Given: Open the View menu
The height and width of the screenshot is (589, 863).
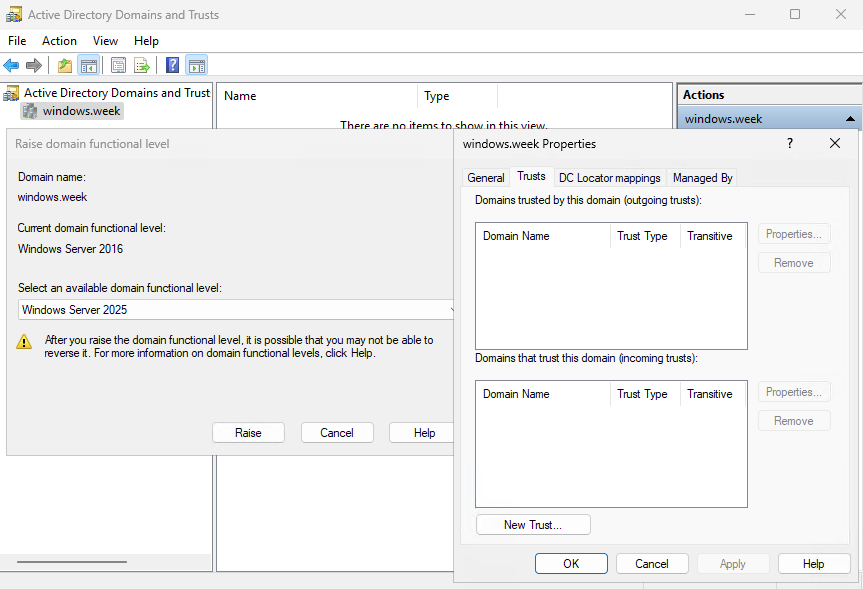Looking at the screenshot, I should click(x=105, y=41).
